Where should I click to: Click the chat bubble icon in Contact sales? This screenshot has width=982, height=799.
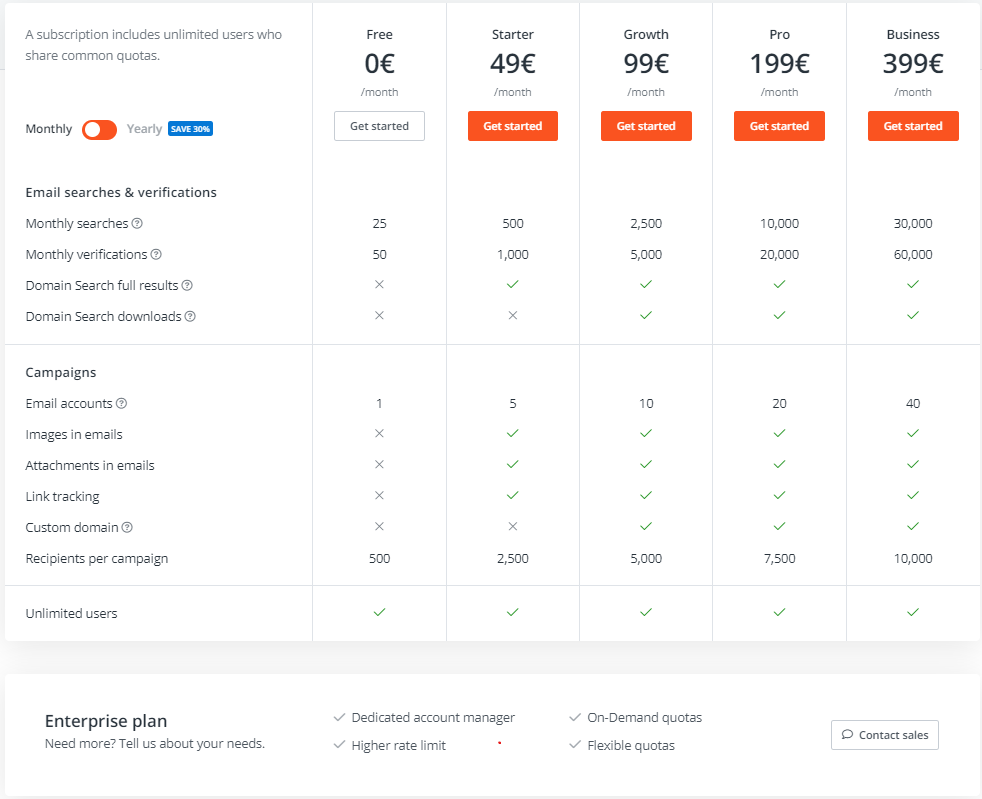848,735
